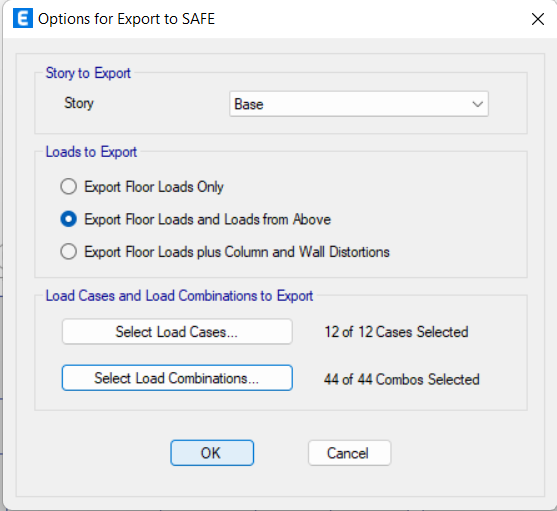Click the 'Story' label beside the dropdown
Image resolution: width=557 pixels, height=511 pixels.
pos(79,103)
